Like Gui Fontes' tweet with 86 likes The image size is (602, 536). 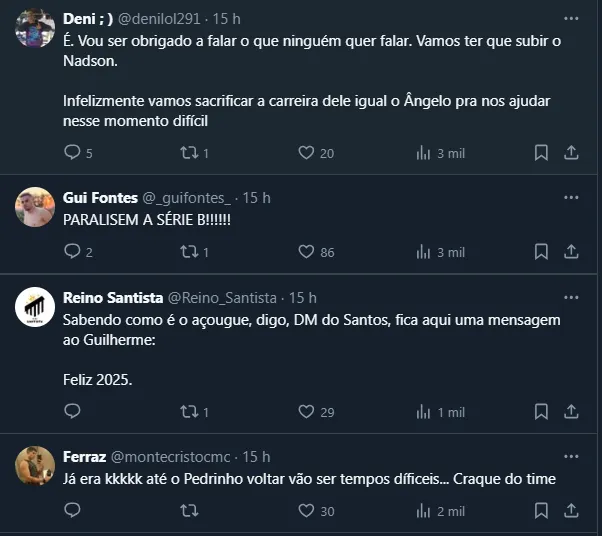coord(307,252)
